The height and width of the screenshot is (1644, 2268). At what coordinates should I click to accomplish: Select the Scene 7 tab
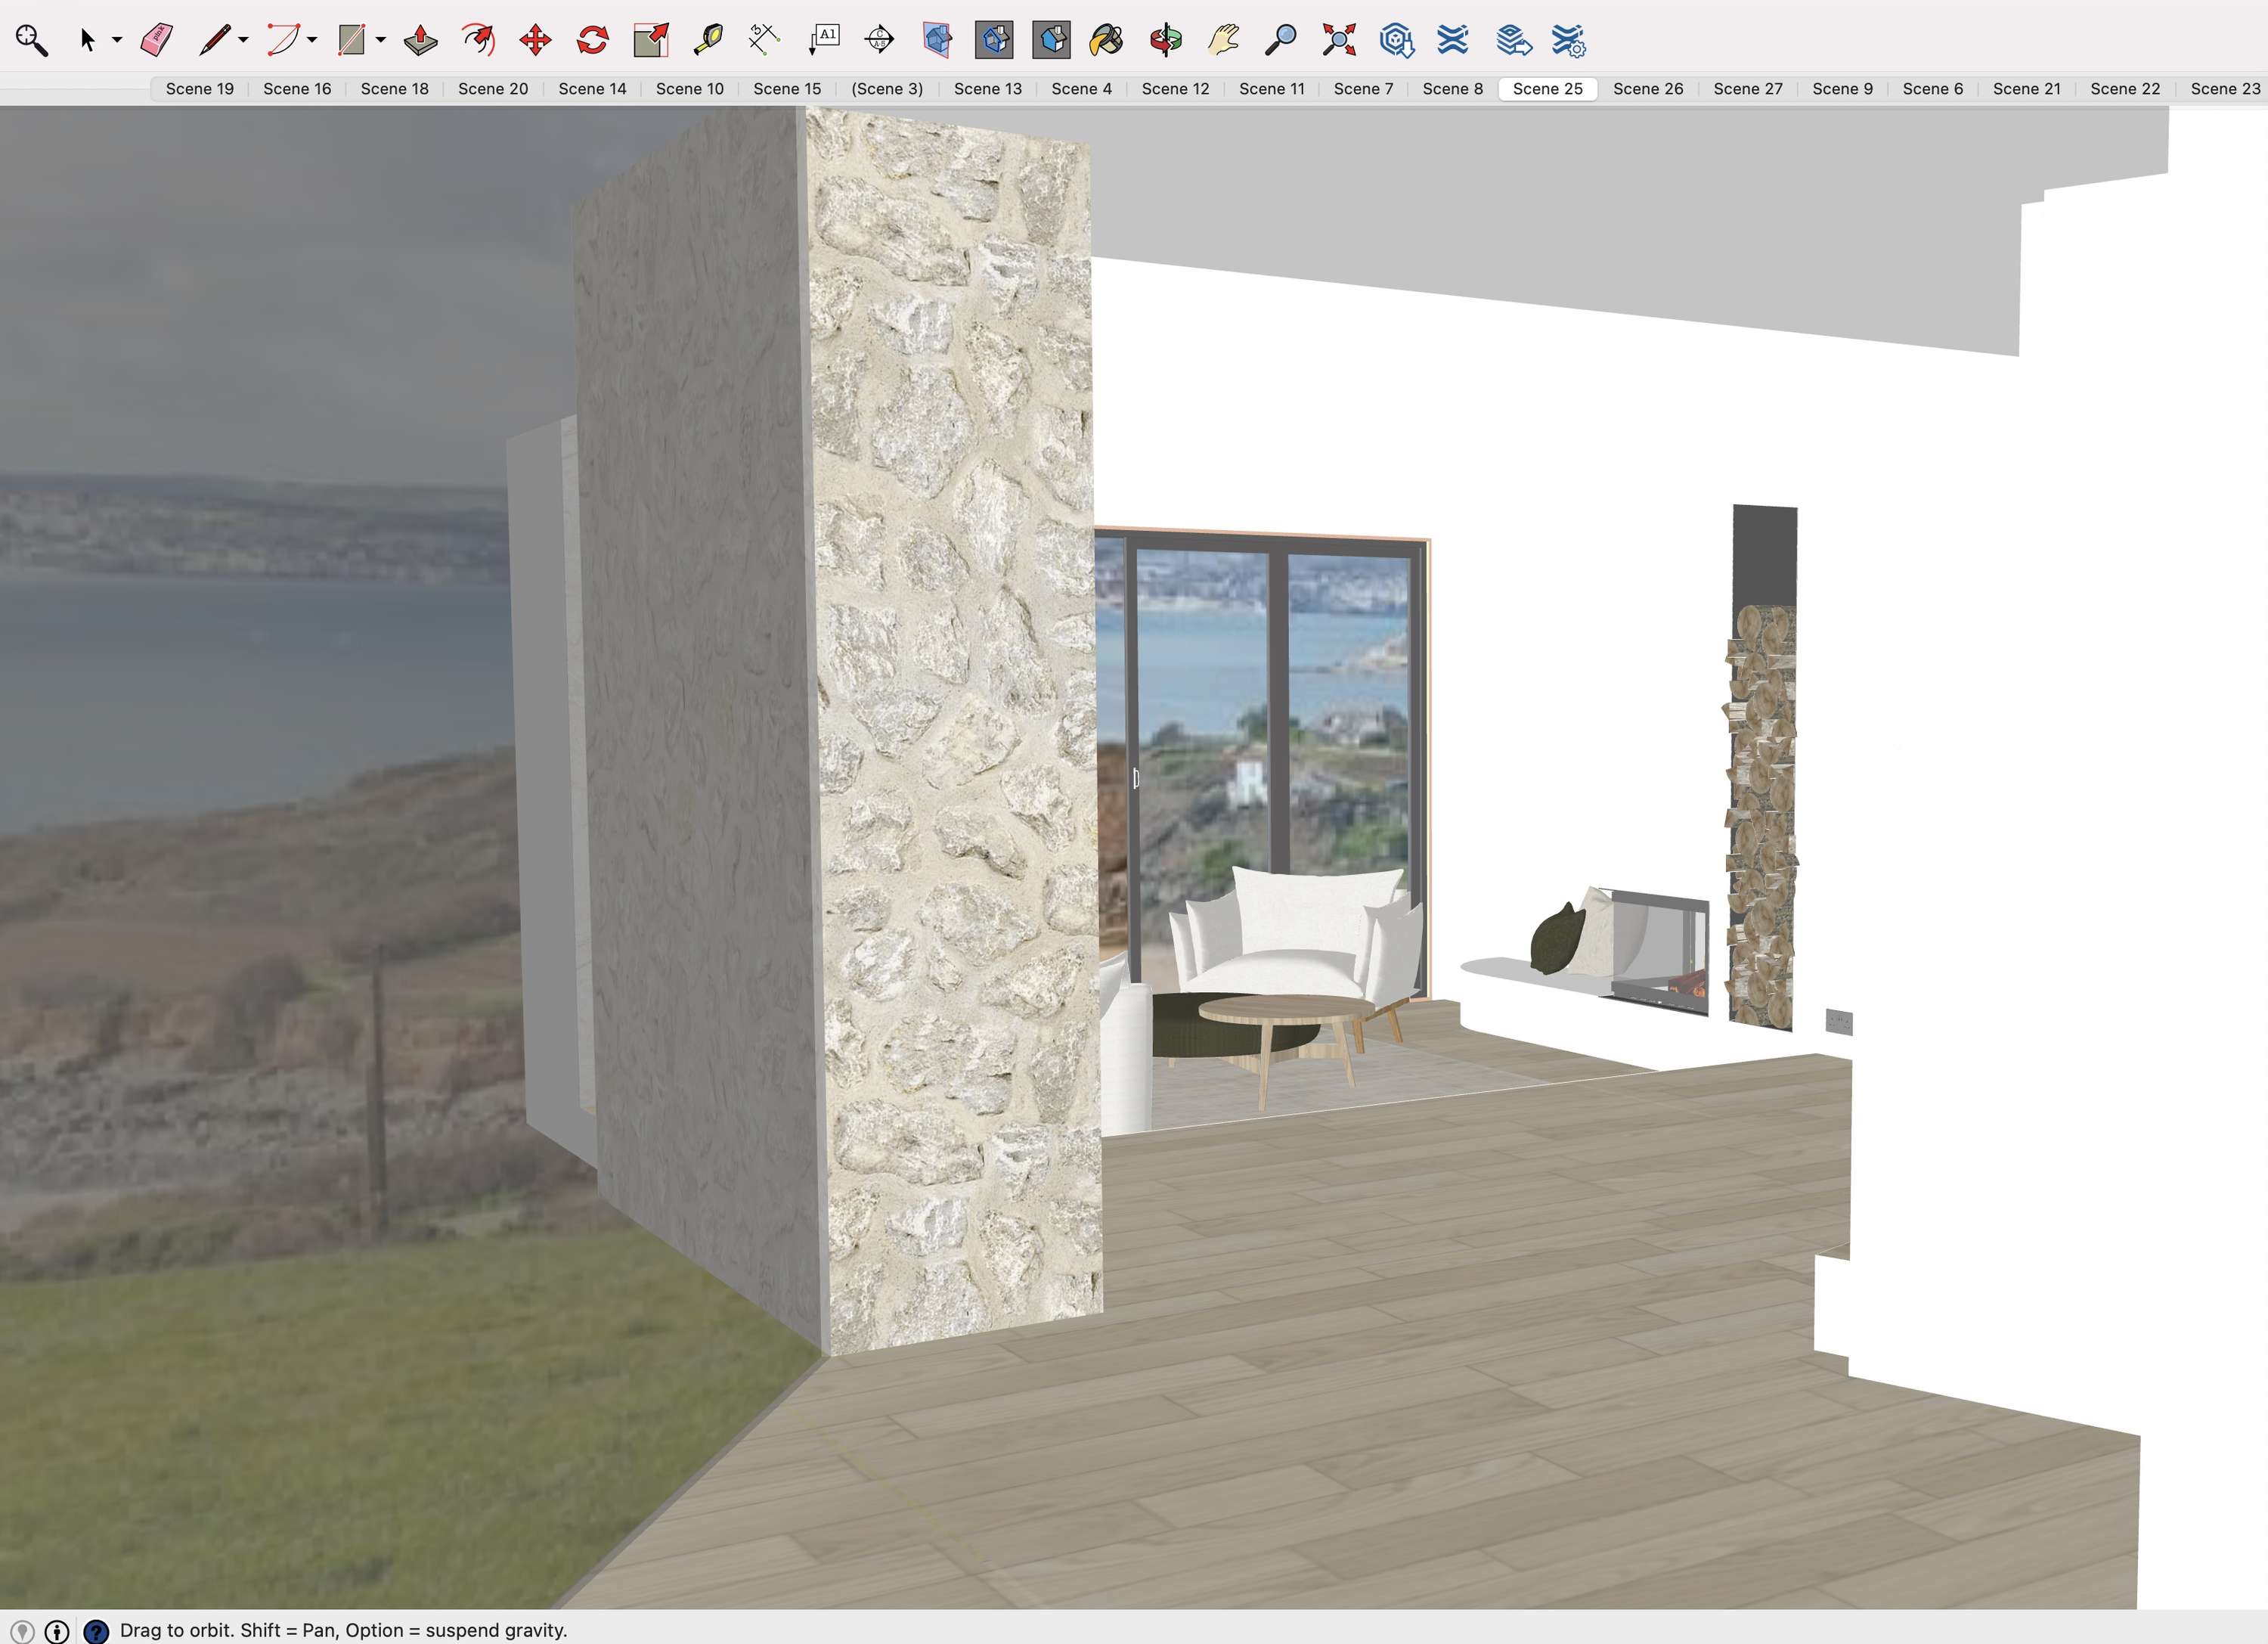click(1364, 89)
